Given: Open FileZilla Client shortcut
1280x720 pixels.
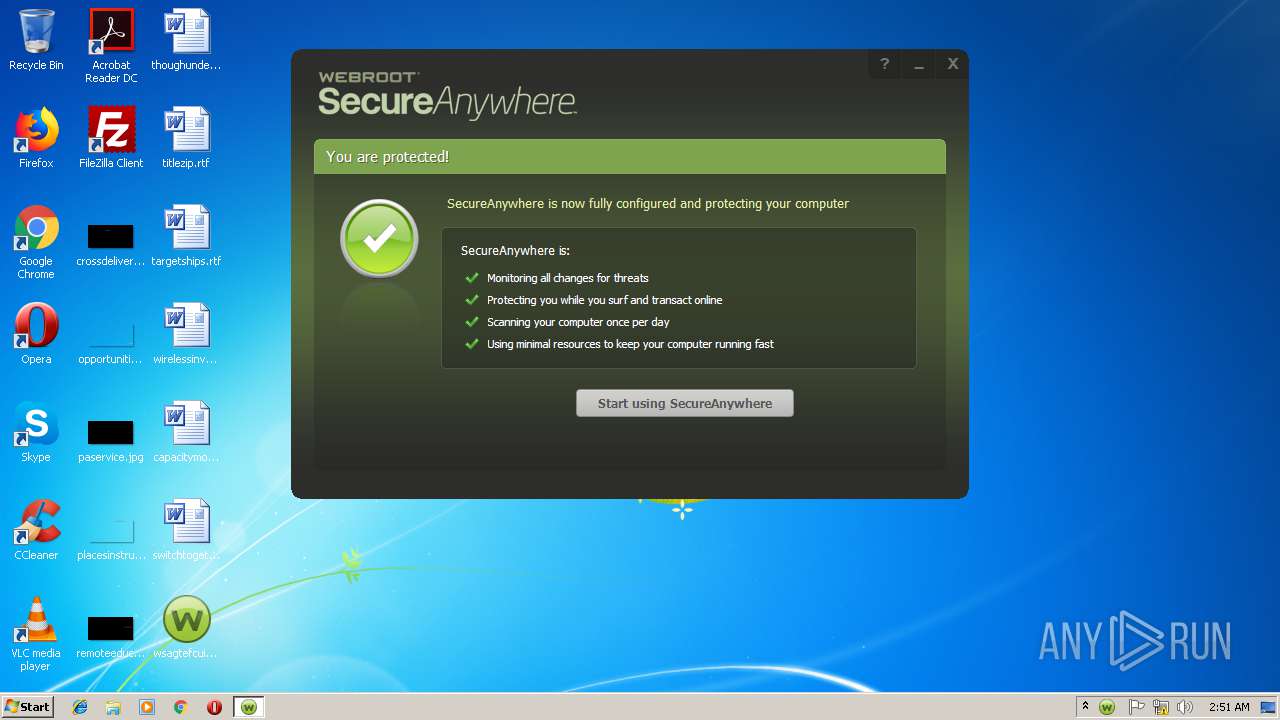Looking at the screenshot, I should 111,138.
